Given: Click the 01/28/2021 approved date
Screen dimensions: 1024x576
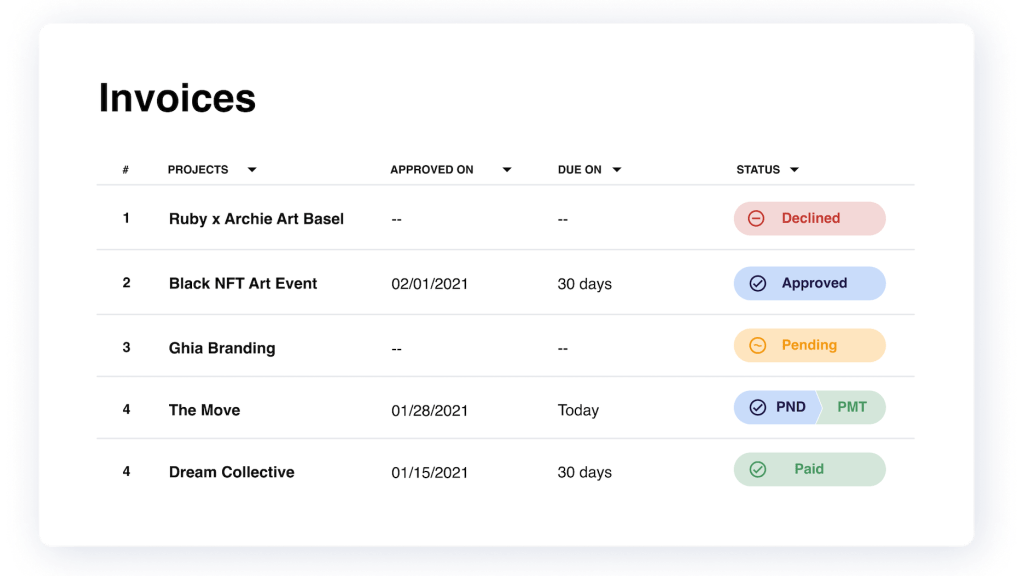Looking at the screenshot, I should [x=430, y=411].
